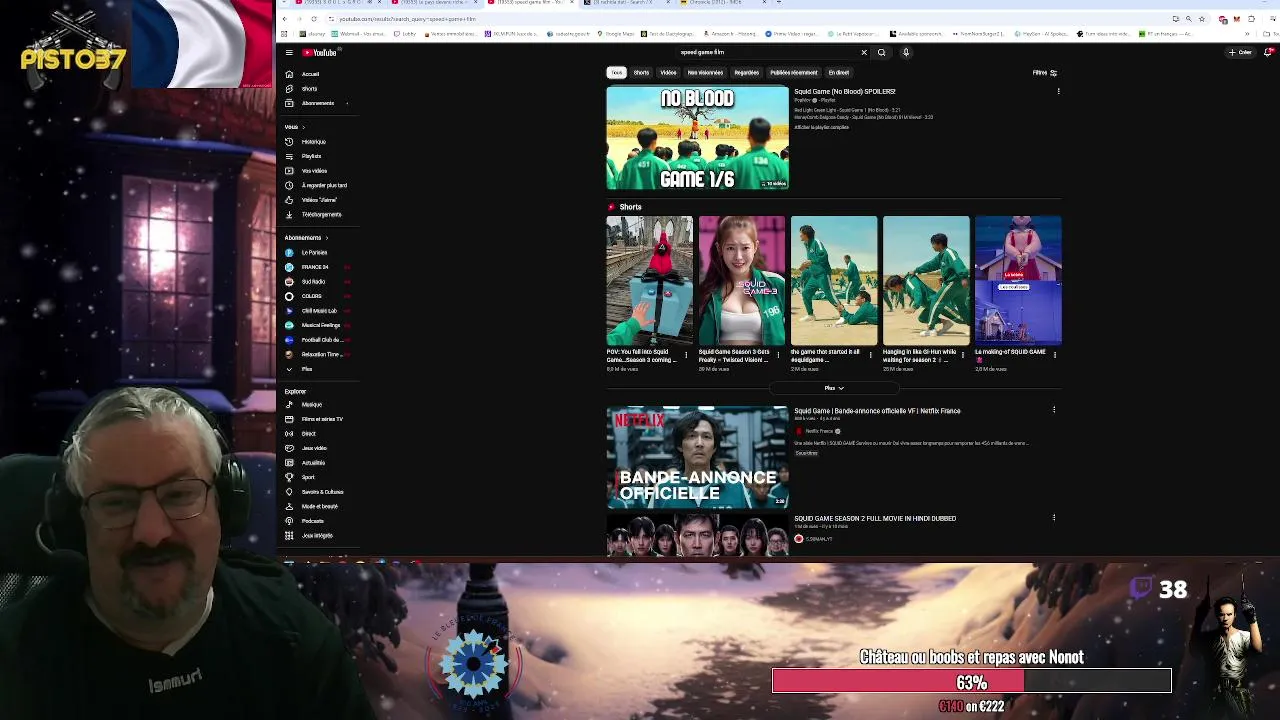
Task: Start voice search with microphone
Action: pos(906,52)
